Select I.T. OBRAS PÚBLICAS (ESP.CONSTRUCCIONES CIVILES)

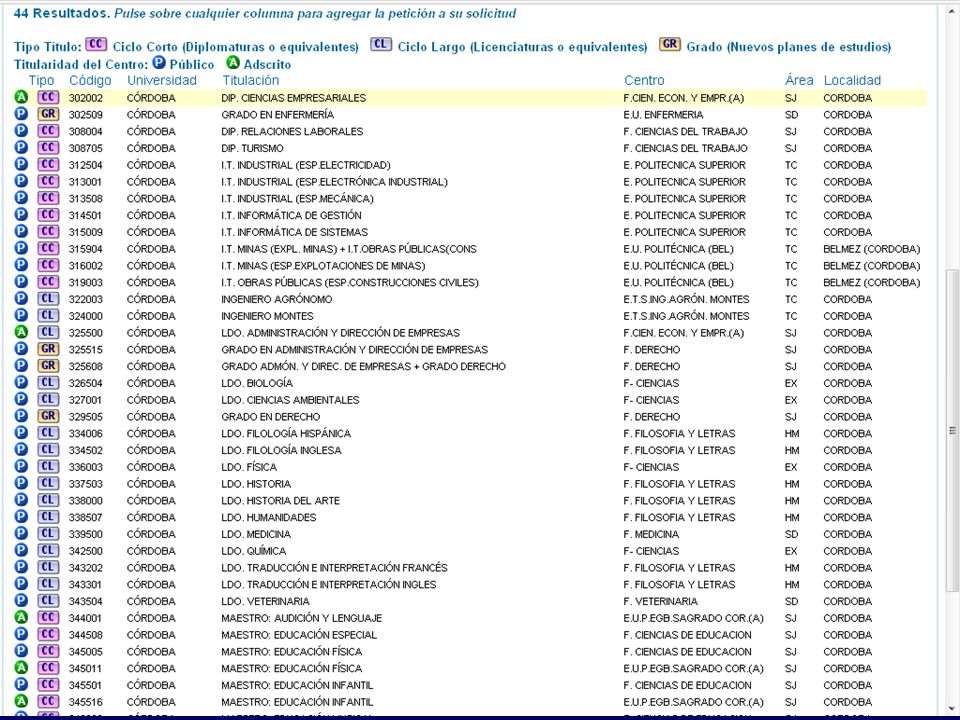pos(350,282)
